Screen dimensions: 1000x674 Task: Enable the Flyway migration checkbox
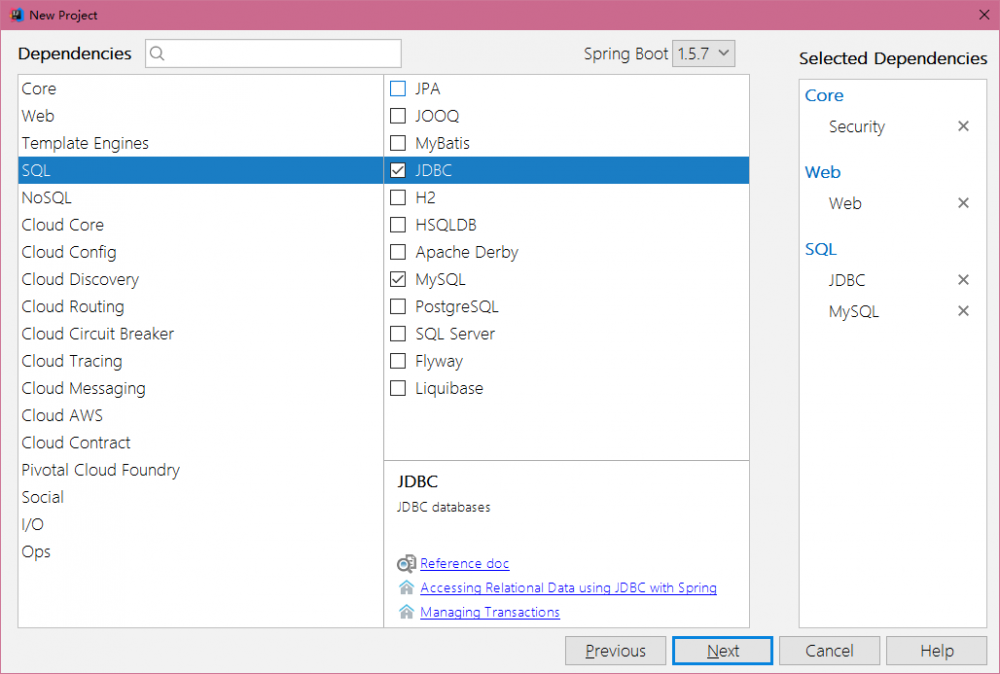pos(397,361)
